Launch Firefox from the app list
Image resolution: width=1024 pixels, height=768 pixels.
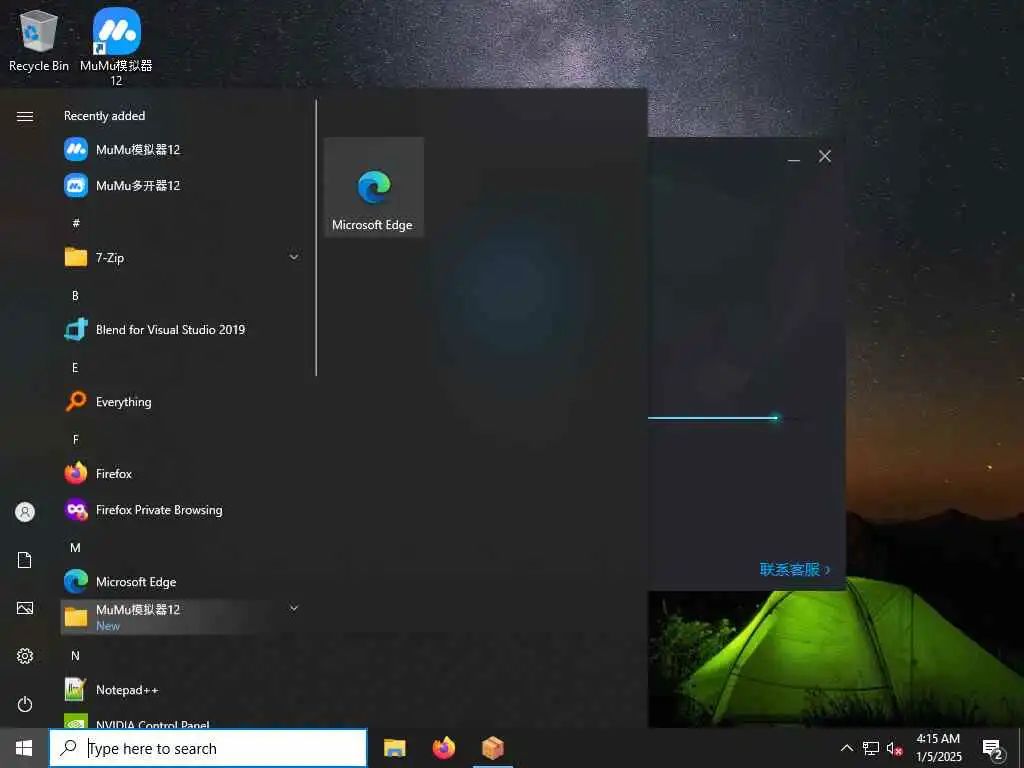pos(180,473)
